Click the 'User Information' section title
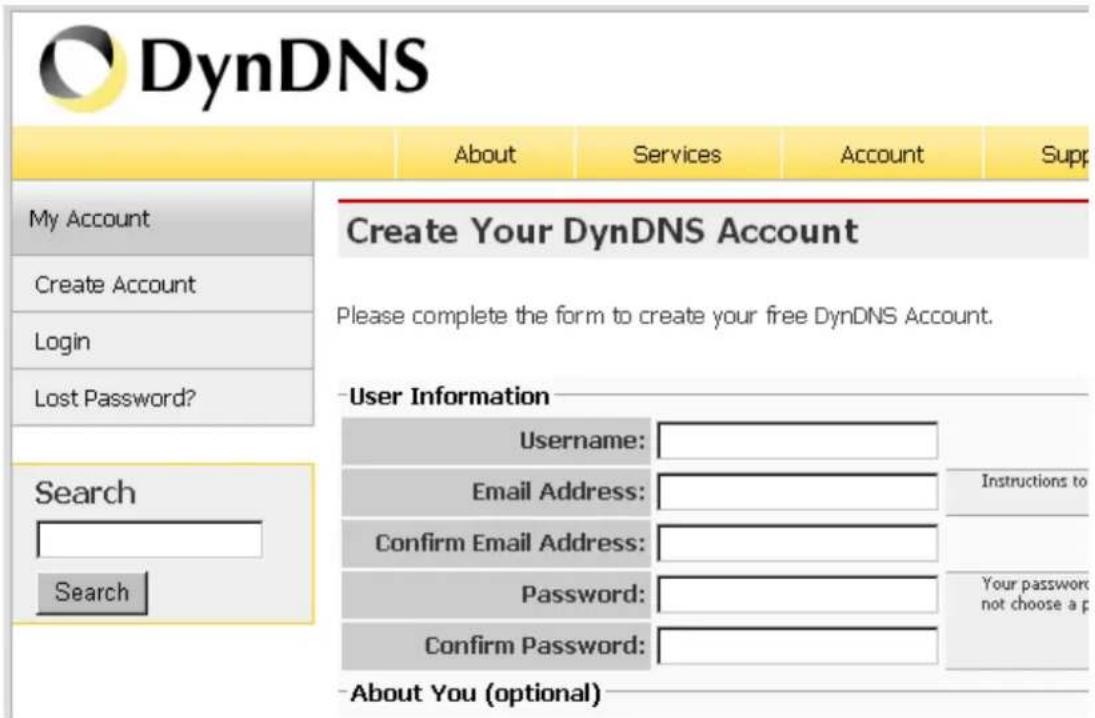1095x718 pixels. 449,396
